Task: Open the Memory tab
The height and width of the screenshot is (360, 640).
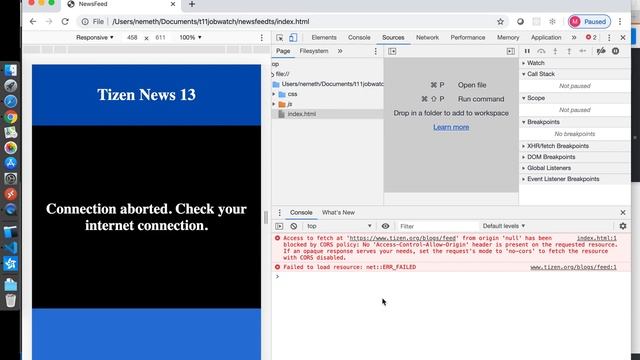Action: 508,38
